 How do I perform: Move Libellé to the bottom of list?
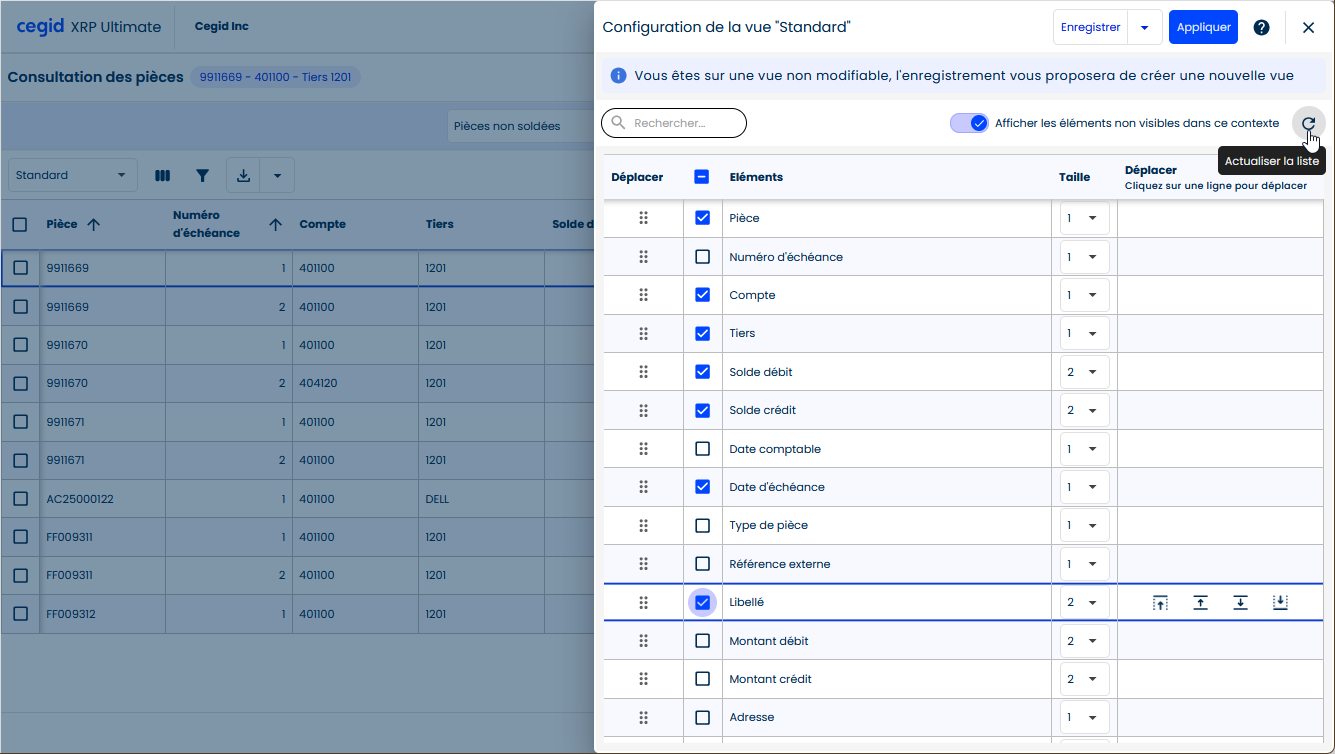pos(1280,603)
